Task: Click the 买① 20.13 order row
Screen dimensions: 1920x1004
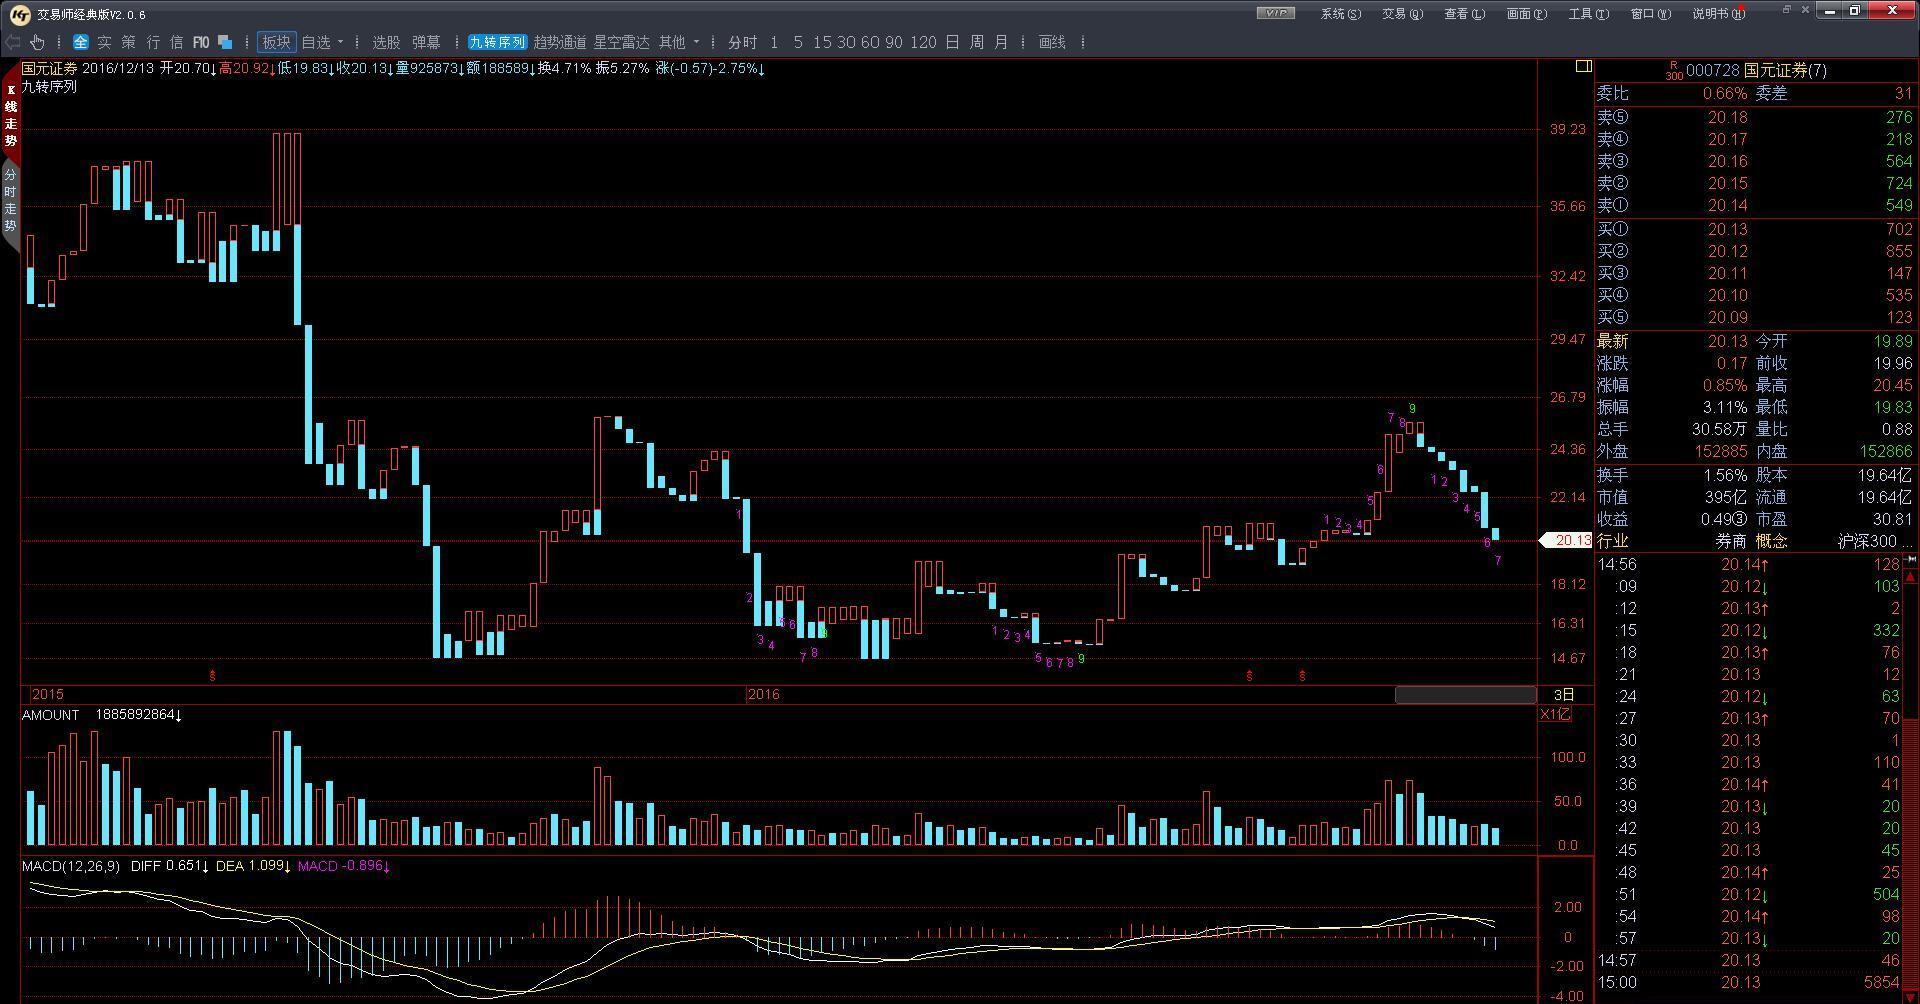Action: [x=1755, y=229]
